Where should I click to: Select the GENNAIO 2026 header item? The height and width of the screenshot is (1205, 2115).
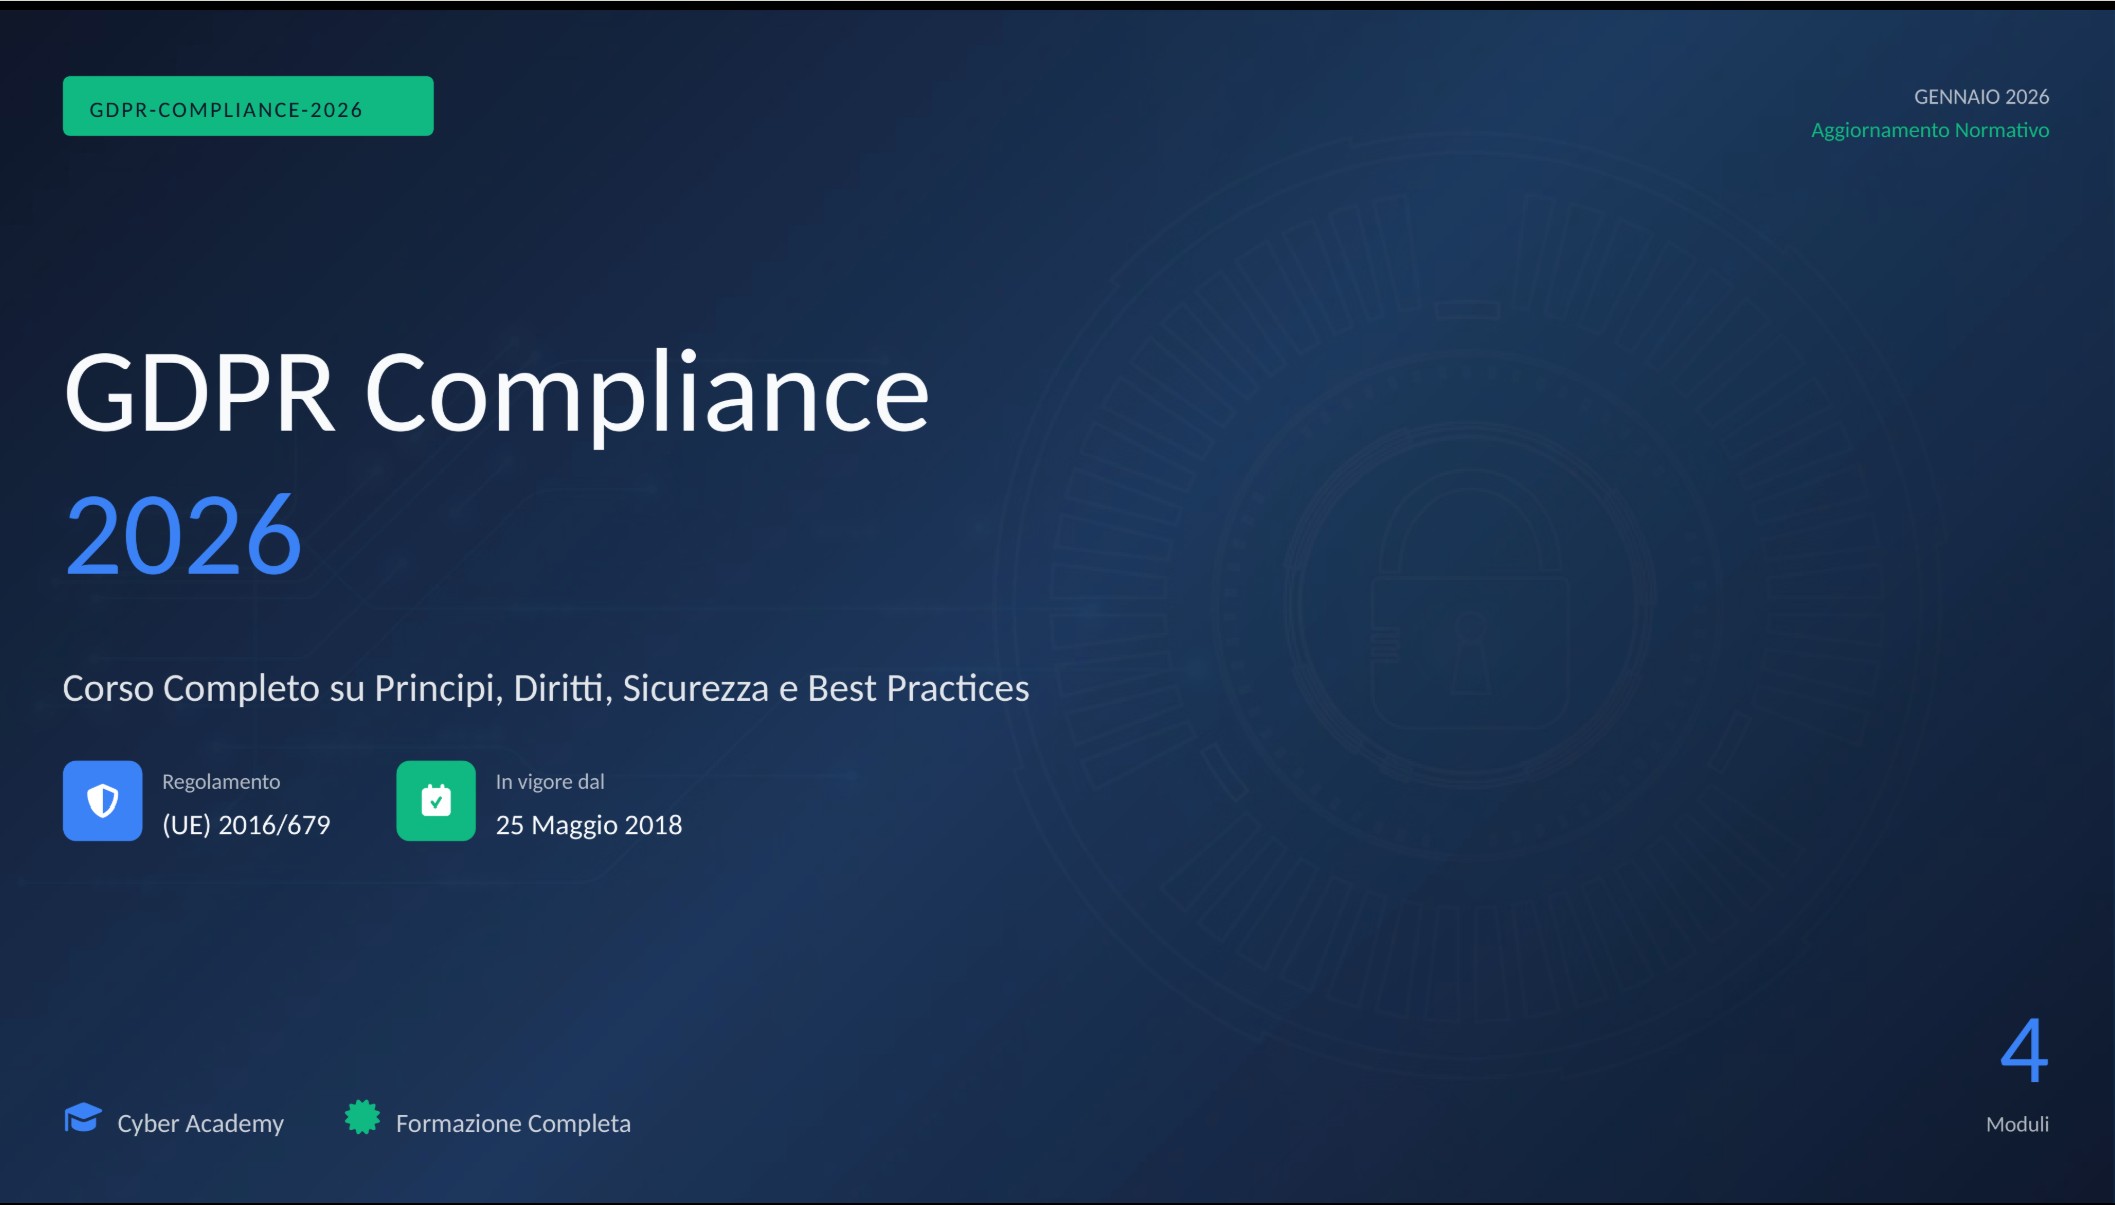pos(1982,96)
